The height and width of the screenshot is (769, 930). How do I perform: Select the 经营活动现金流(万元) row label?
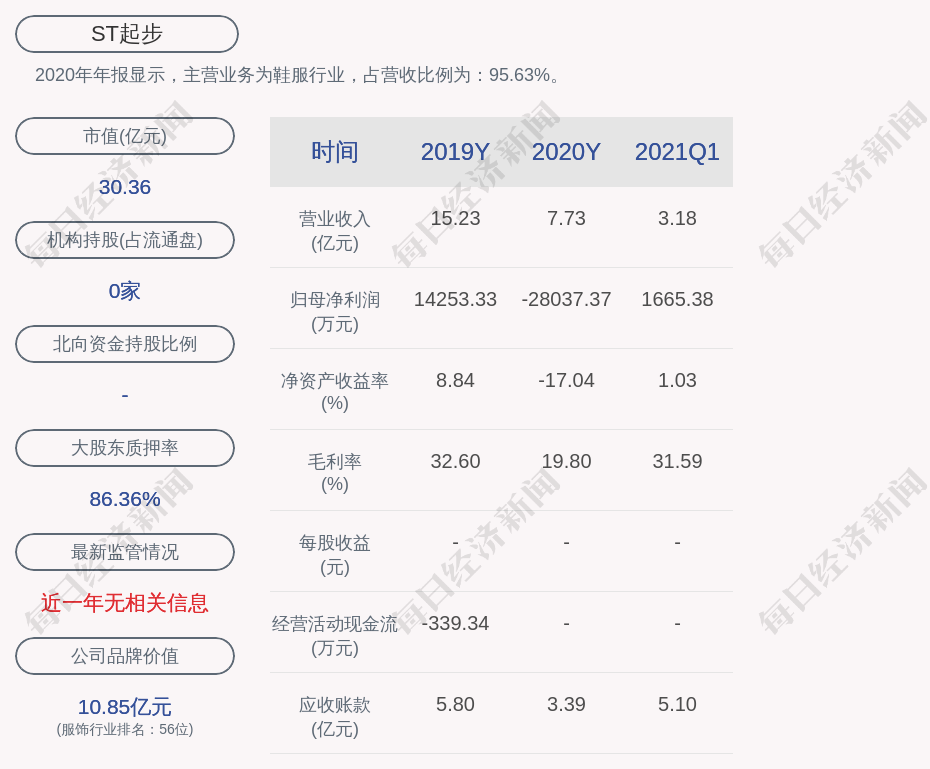[335, 636]
